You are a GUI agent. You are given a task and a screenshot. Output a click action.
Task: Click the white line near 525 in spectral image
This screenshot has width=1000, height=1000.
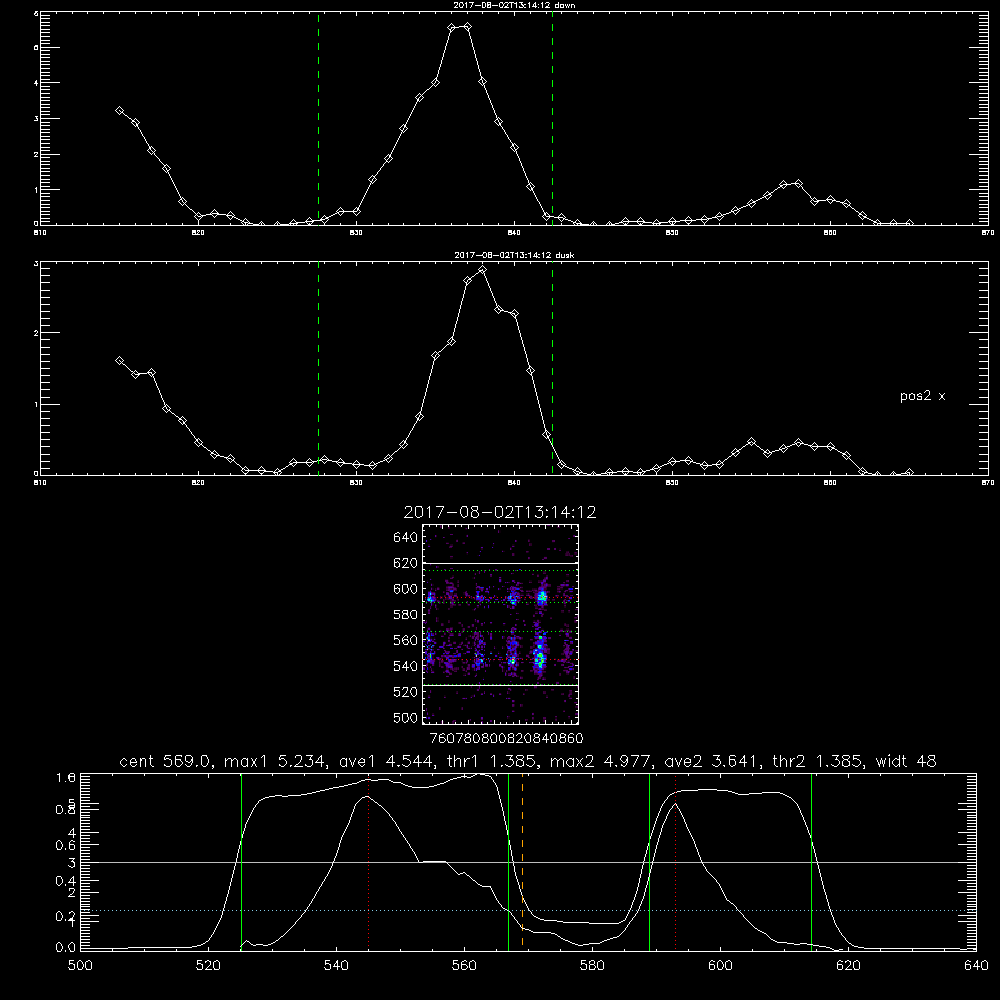501,685
